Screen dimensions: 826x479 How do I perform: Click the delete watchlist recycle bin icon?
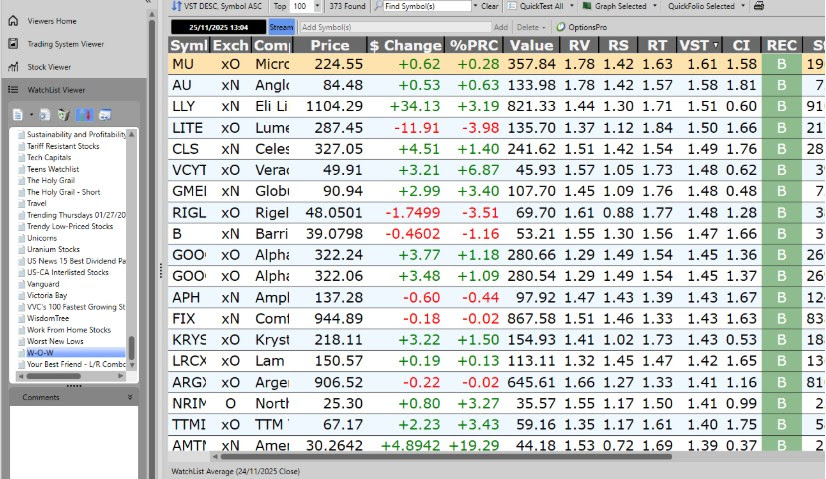(64, 115)
